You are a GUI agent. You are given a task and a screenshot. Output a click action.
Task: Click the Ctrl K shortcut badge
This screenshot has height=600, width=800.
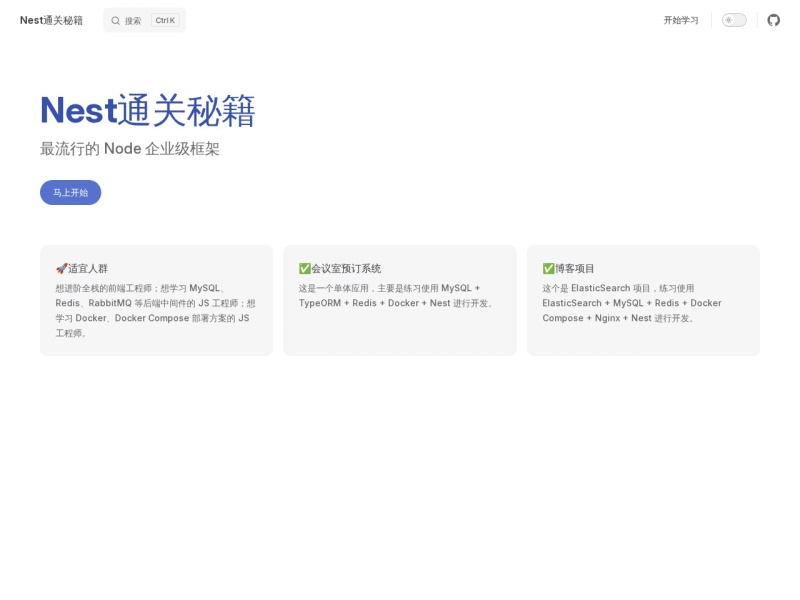pos(165,20)
